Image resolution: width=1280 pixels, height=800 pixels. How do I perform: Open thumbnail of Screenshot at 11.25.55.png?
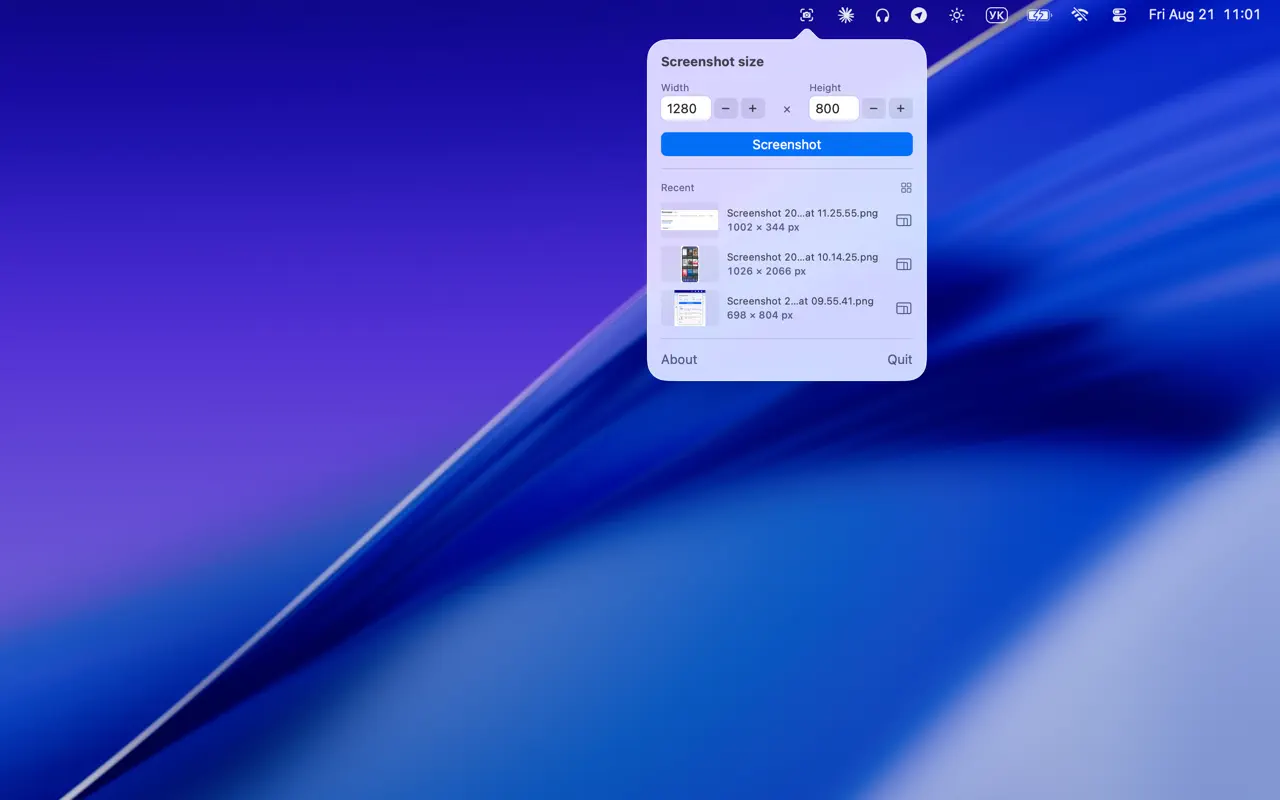(x=690, y=220)
